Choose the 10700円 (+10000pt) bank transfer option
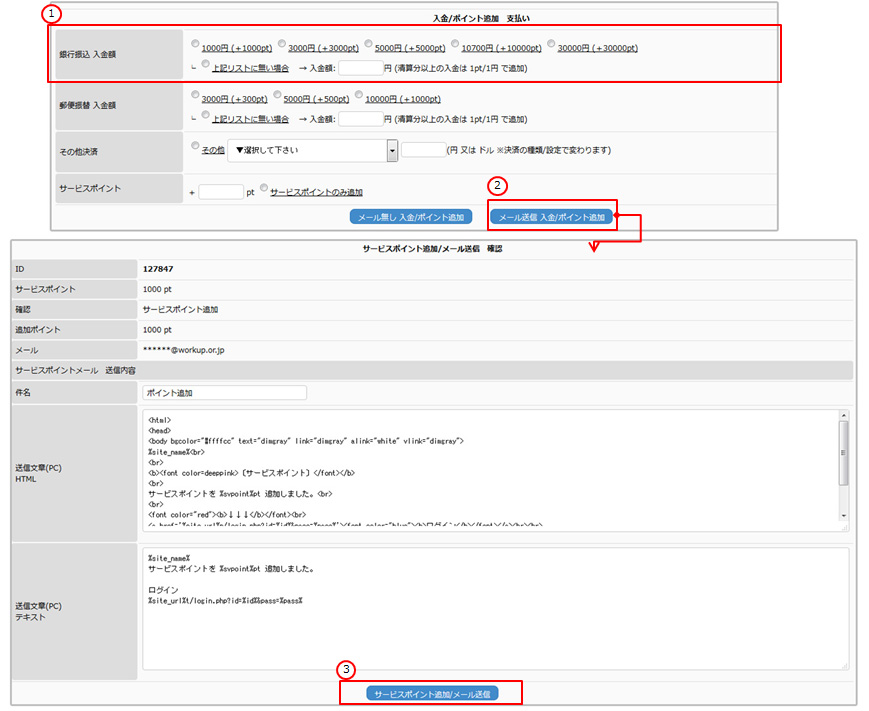The height and width of the screenshot is (711, 869). click(x=456, y=45)
